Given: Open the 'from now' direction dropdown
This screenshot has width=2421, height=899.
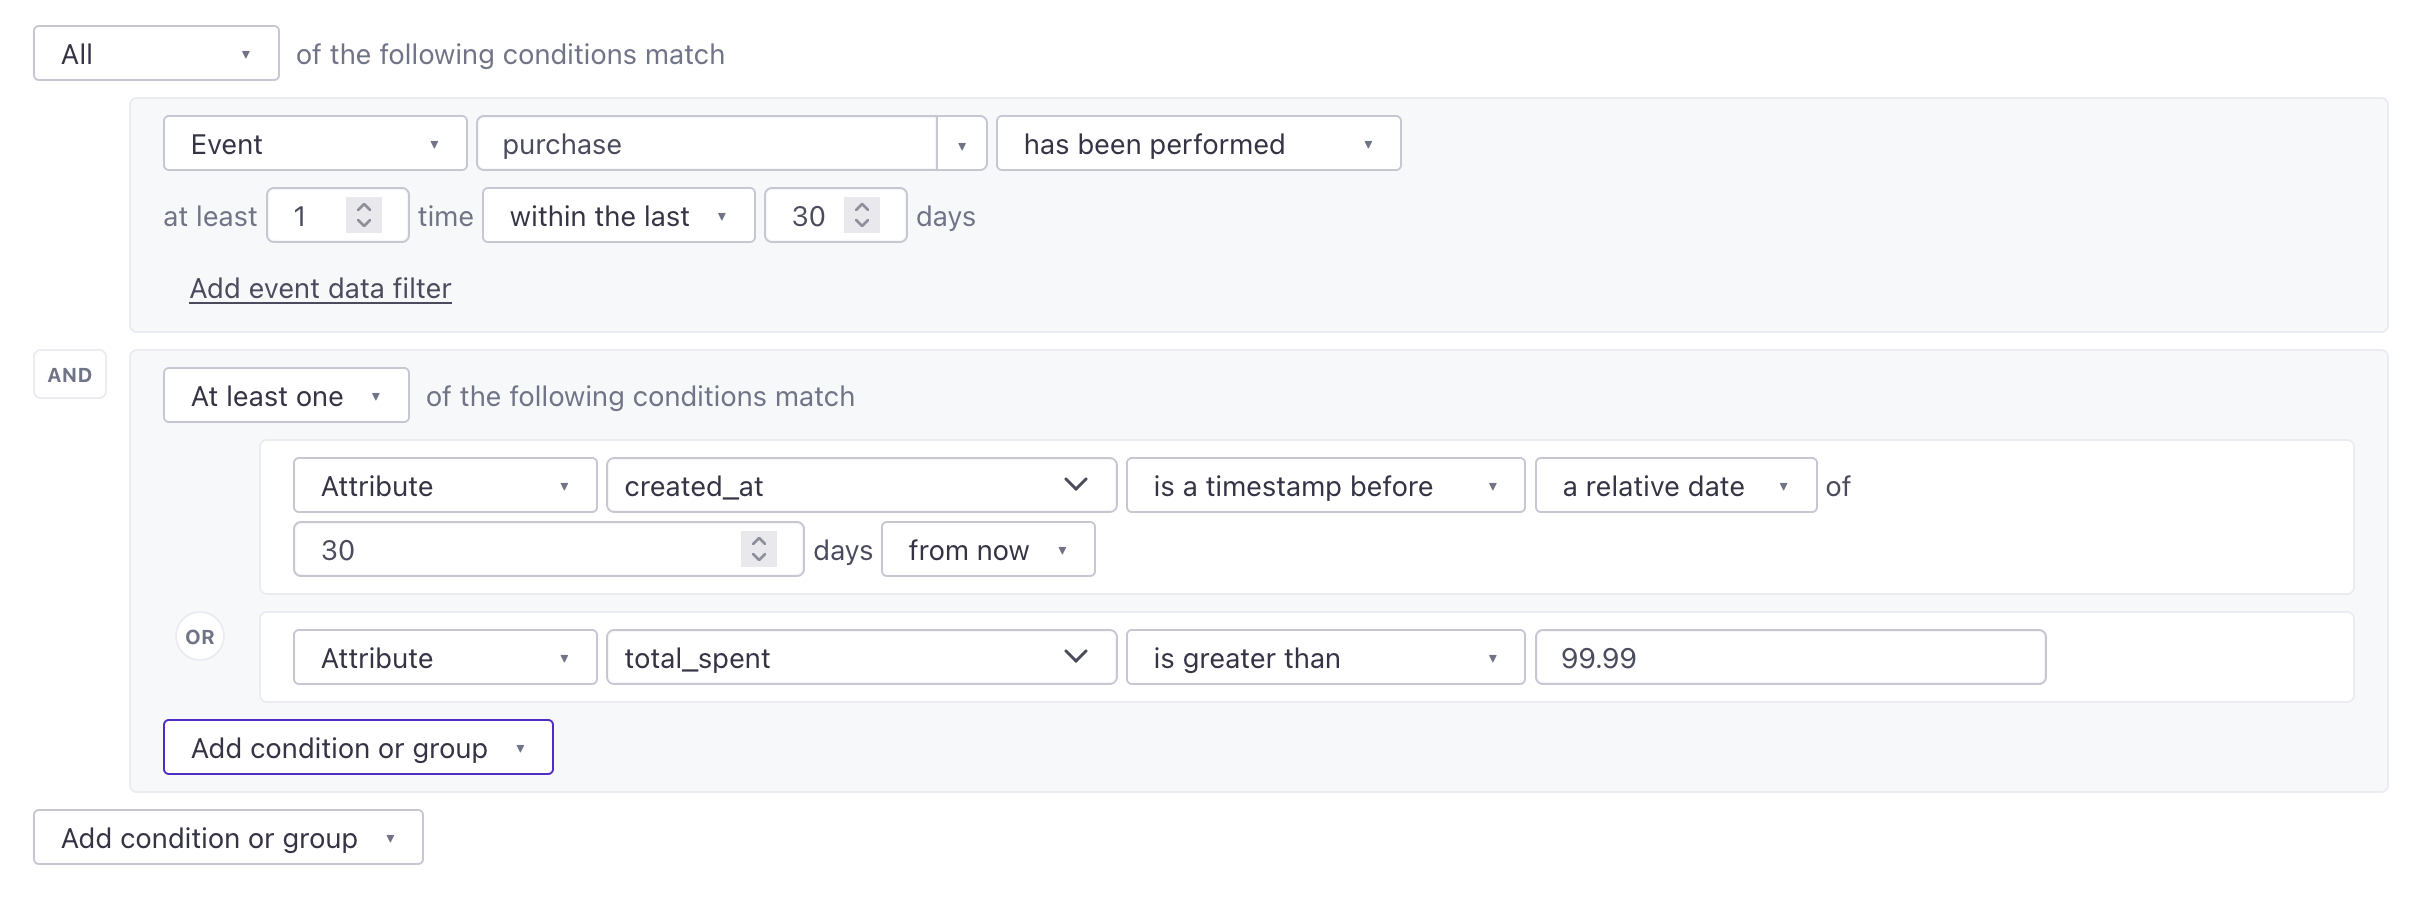Looking at the screenshot, I should [x=988, y=550].
